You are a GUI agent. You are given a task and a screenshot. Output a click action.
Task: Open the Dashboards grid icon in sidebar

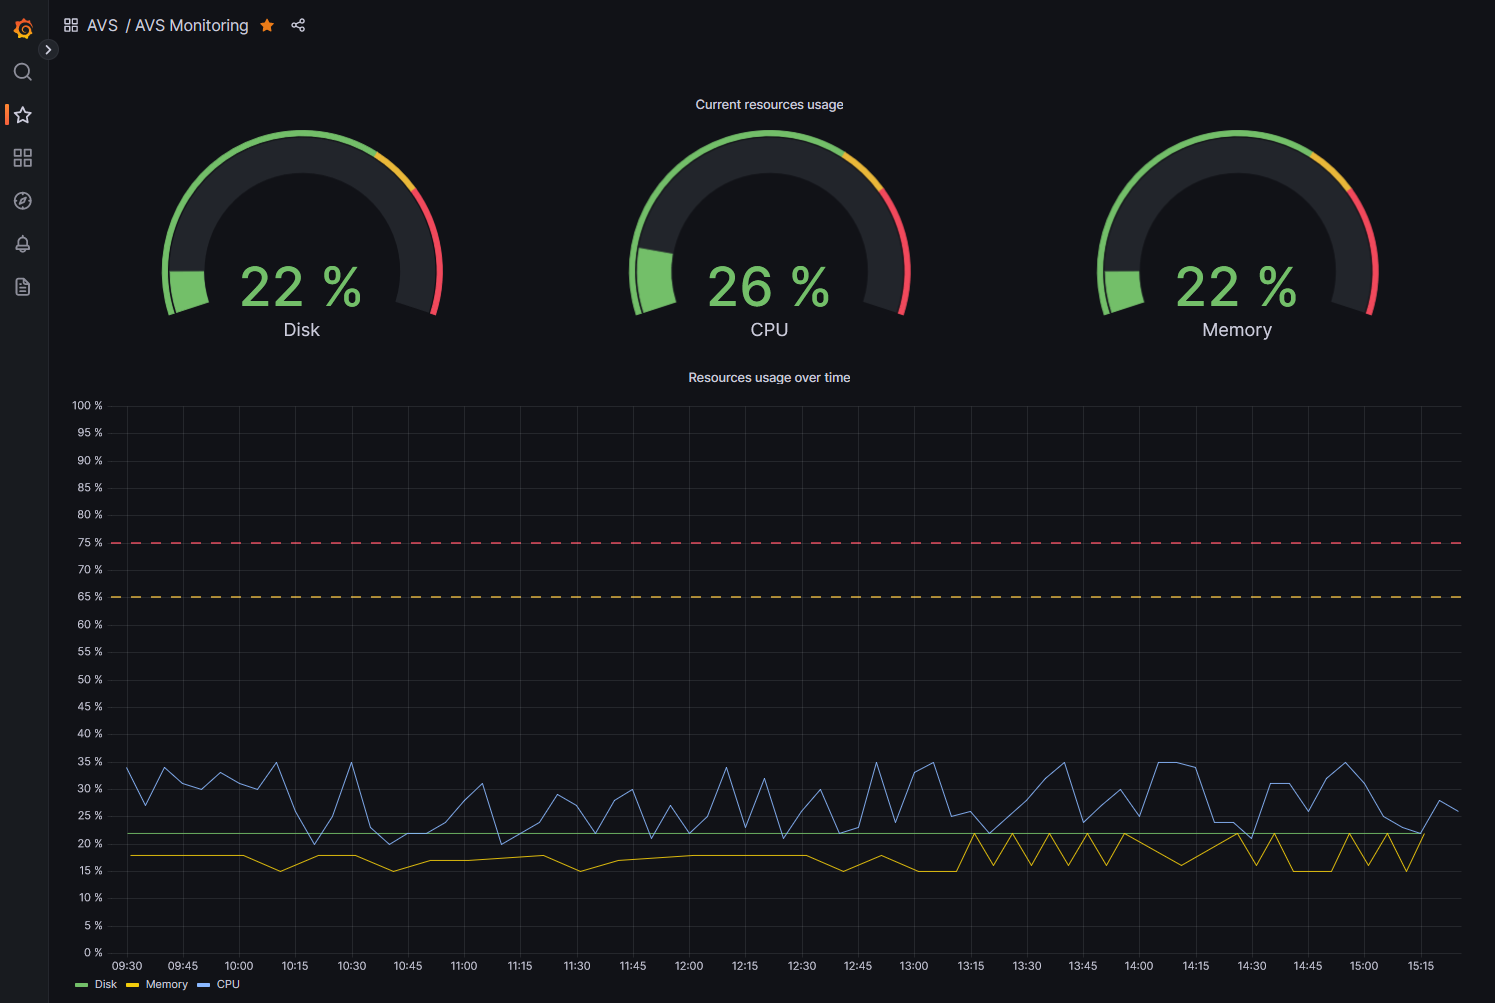click(23, 158)
